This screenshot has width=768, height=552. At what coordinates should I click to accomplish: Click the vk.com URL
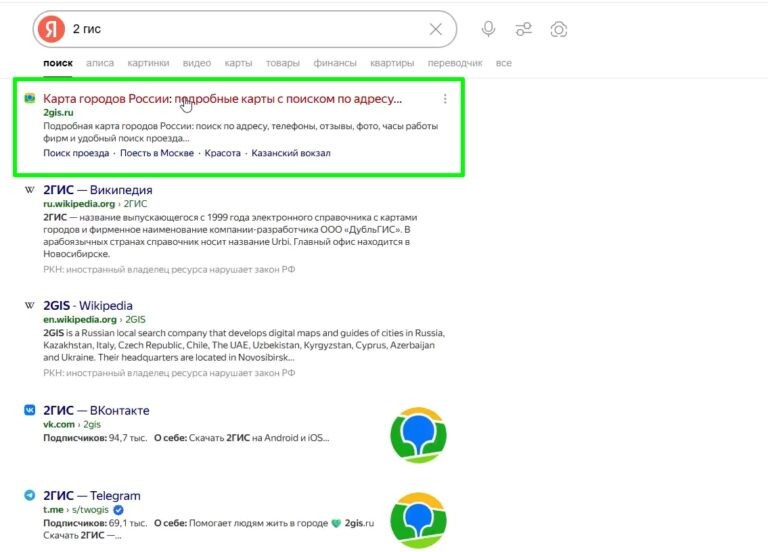pyautogui.click(x=59, y=424)
